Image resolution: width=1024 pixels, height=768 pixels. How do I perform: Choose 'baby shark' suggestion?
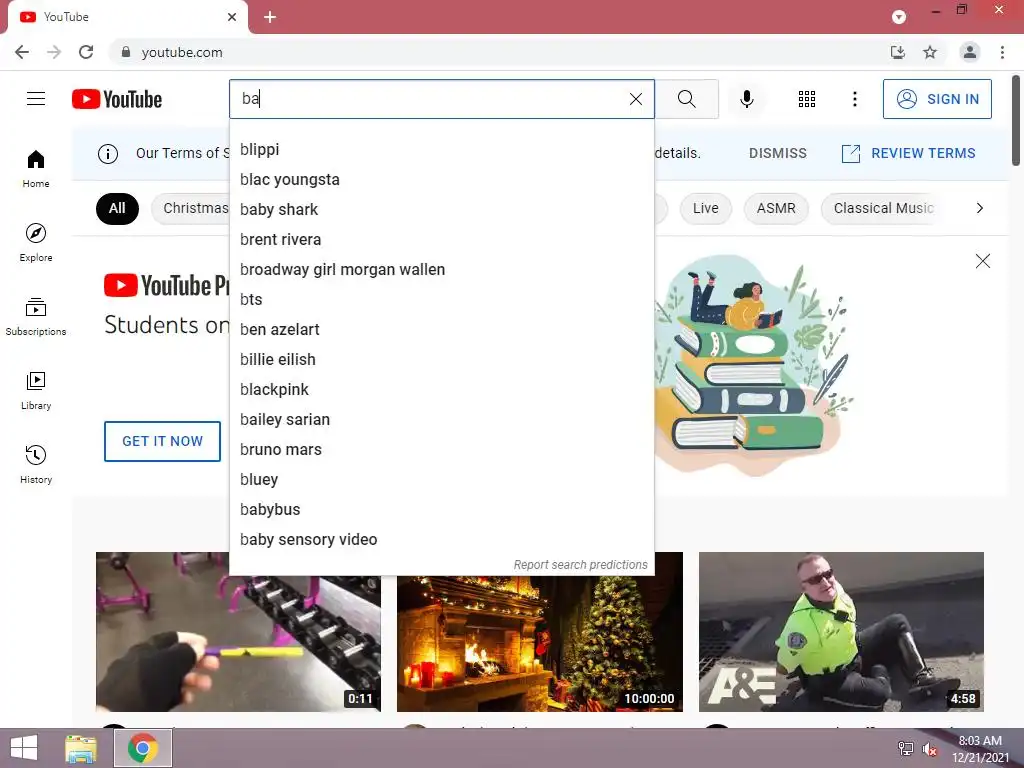441,210
